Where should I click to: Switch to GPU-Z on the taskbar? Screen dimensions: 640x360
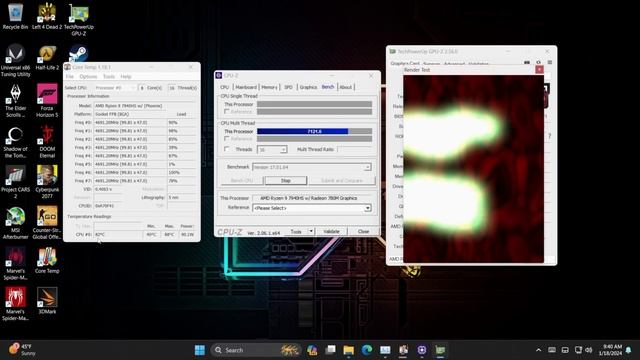point(440,350)
